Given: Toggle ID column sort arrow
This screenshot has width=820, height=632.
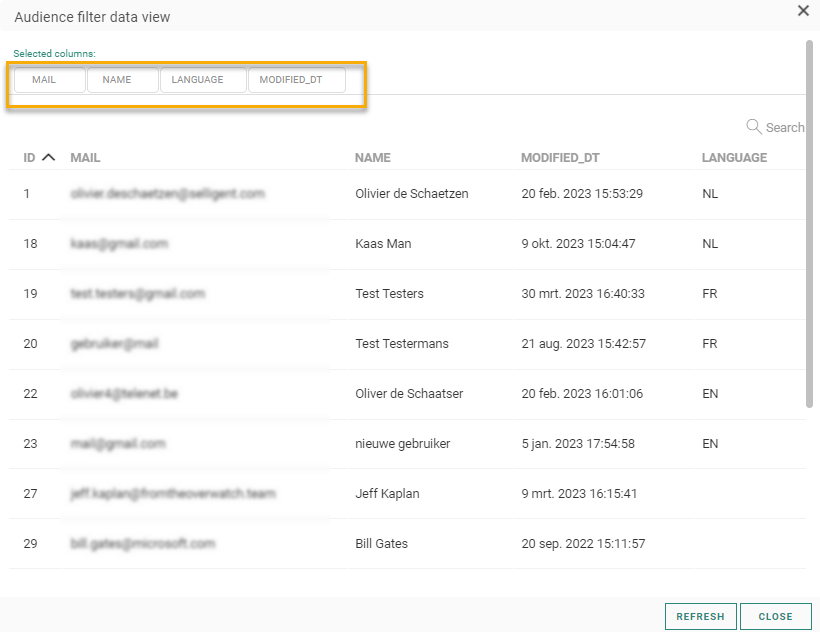Looking at the screenshot, I should click(48, 158).
